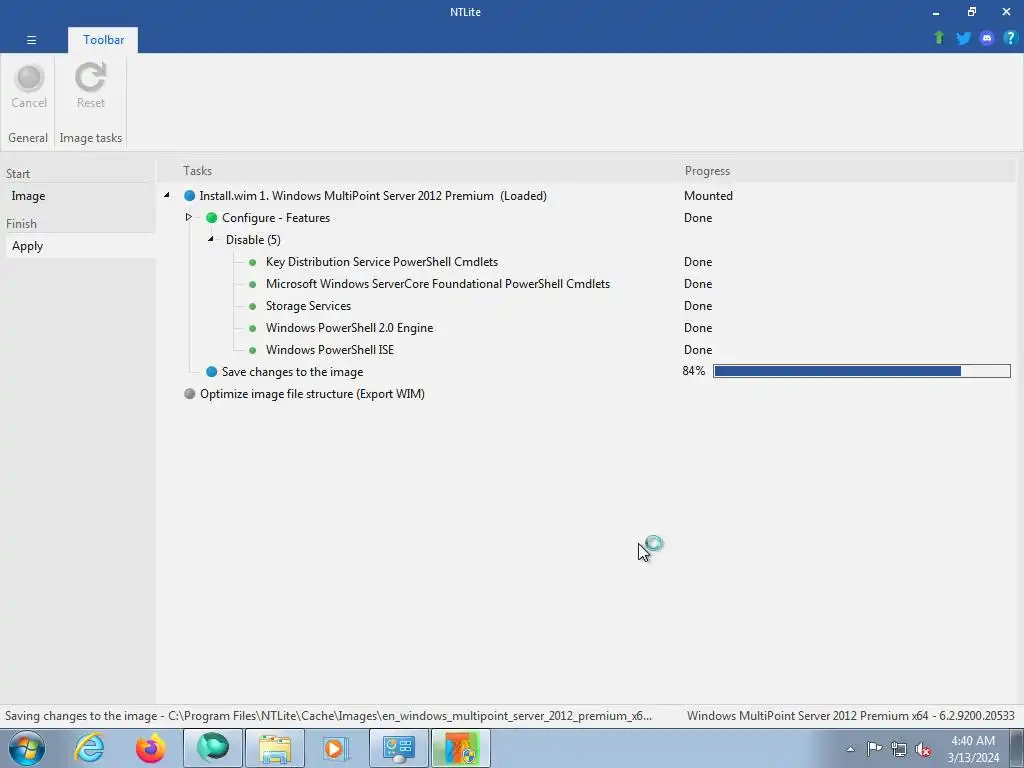This screenshot has height=768, width=1024.
Task: Click the Image tasks group label
Action: pyautogui.click(x=91, y=138)
